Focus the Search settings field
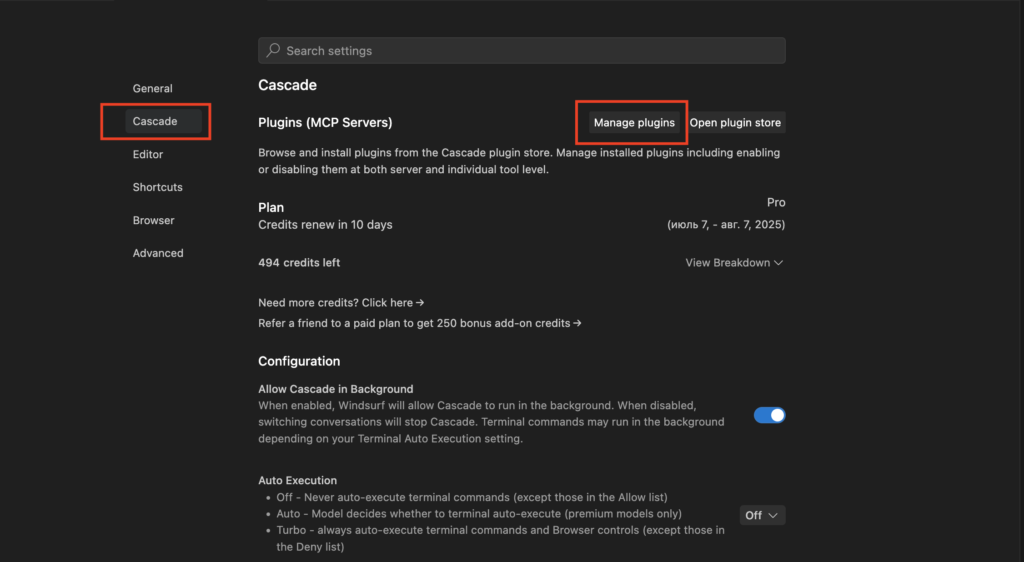The image size is (1024, 562). click(521, 50)
